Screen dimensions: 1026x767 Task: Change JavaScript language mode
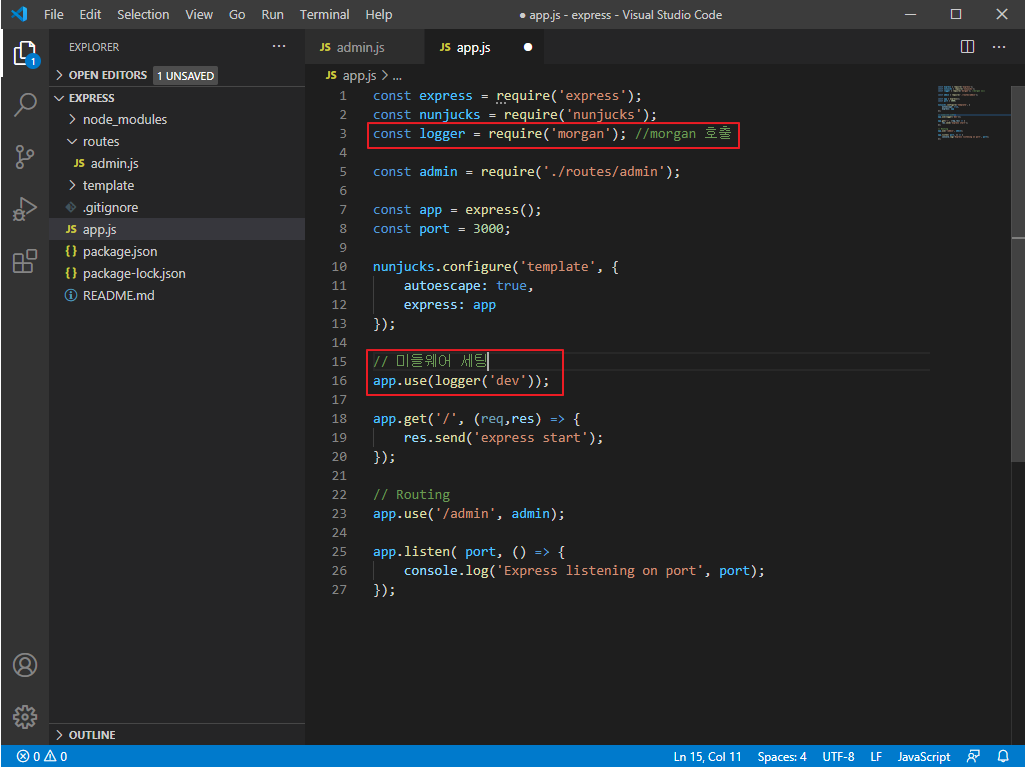tap(923, 757)
